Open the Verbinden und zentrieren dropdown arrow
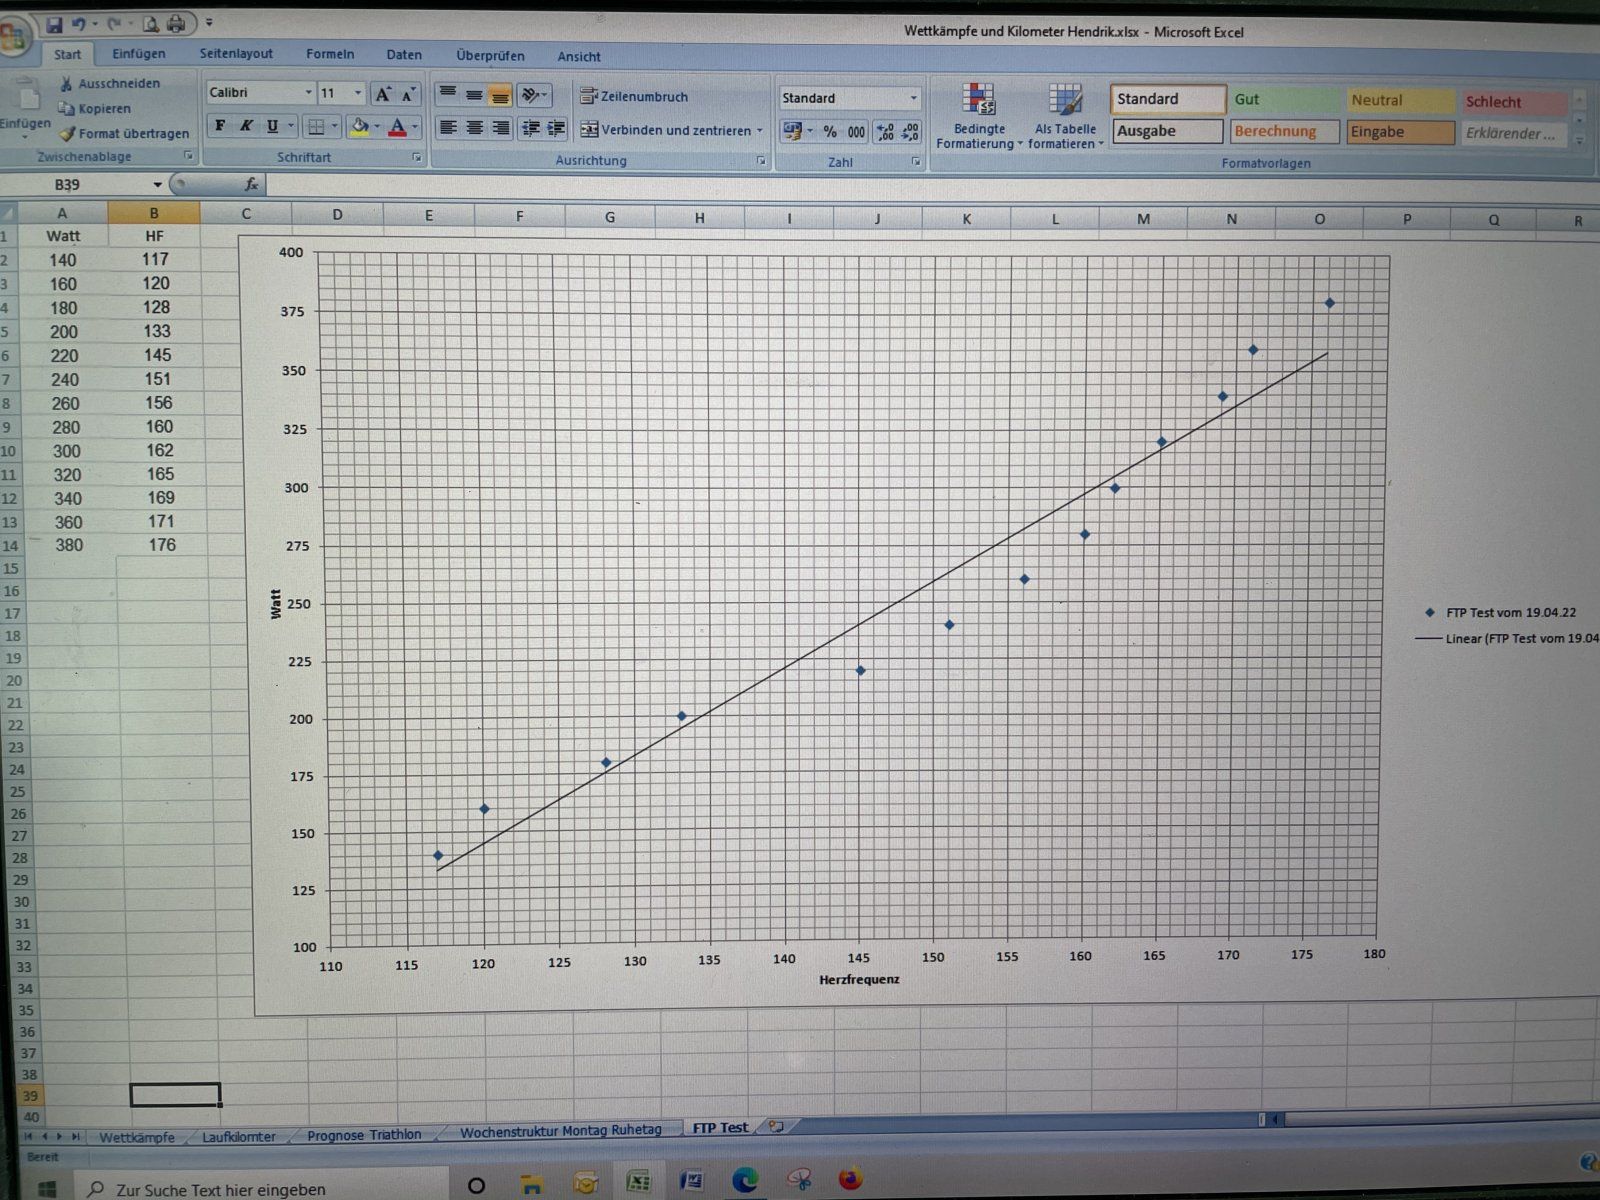The image size is (1600, 1200). [x=760, y=131]
